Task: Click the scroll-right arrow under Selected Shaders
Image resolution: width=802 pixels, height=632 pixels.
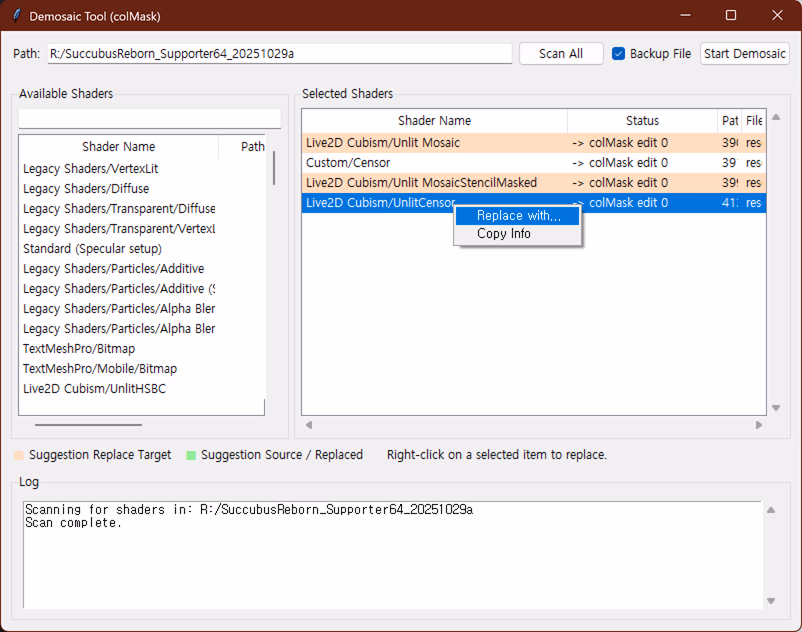Action: 759,425
